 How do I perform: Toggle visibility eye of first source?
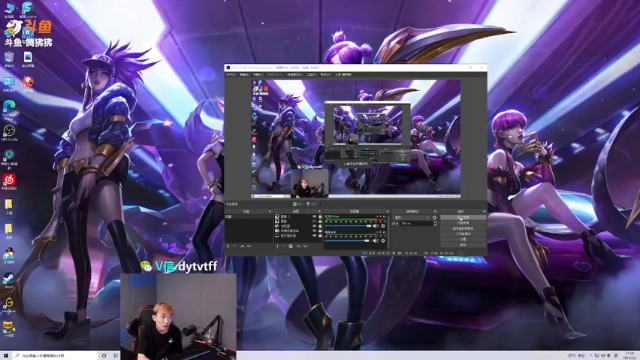tap(314, 216)
